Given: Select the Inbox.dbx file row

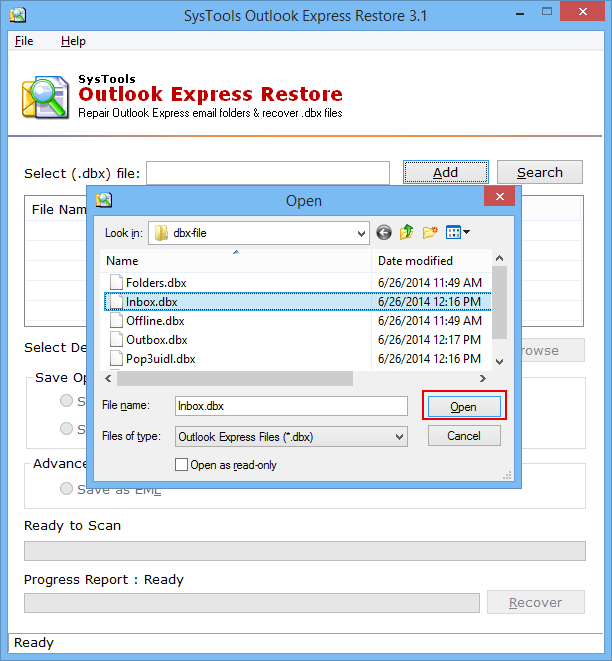Looking at the screenshot, I should (298, 301).
